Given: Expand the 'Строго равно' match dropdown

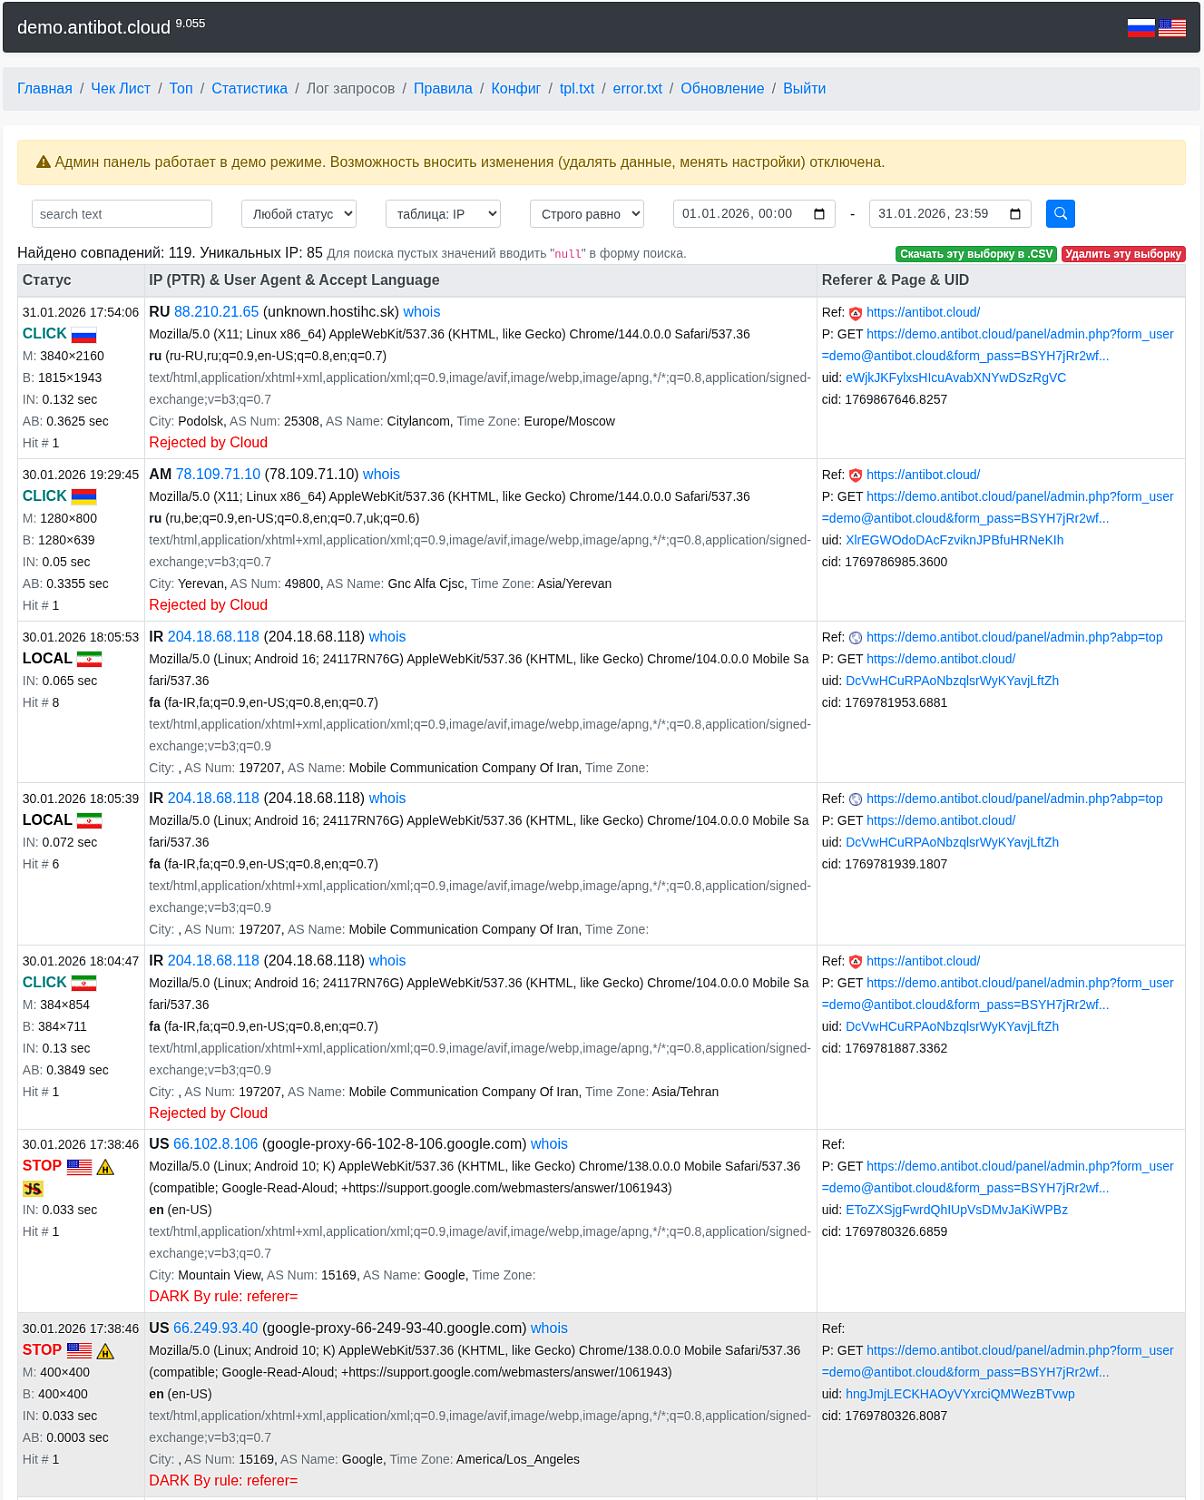Looking at the screenshot, I should pyautogui.click(x=586, y=214).
